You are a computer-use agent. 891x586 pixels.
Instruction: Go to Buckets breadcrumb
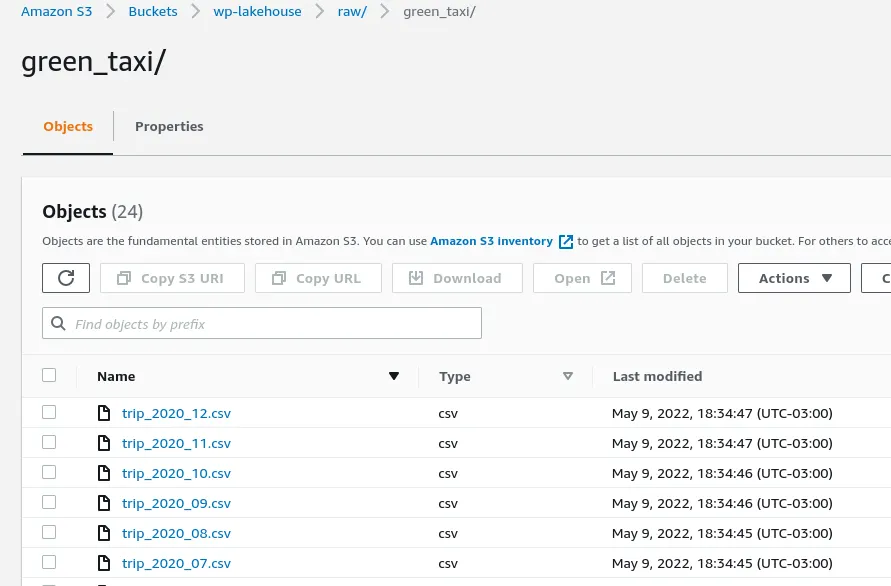(x=153, y=11)
